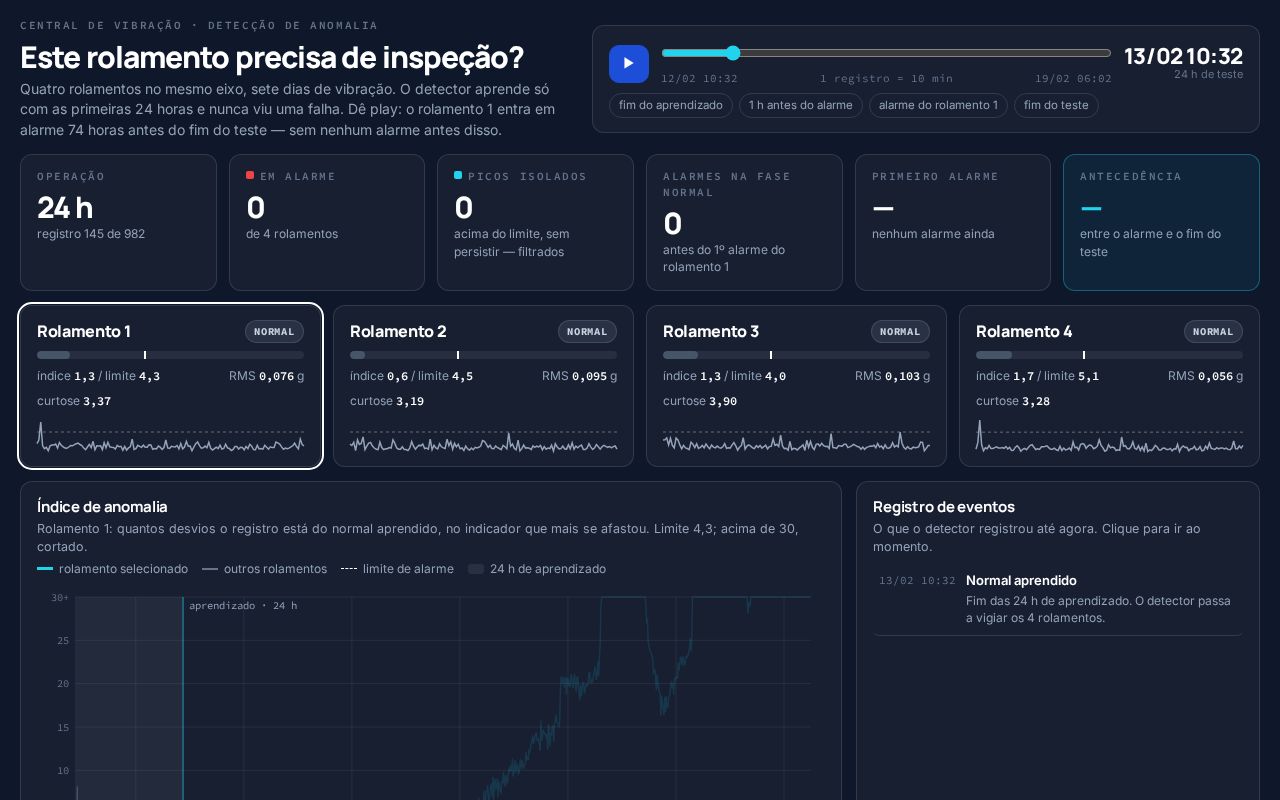Click the "1 registro = 10 min" label
This screenshot has height=800, width=1280.
coord(886,78)
